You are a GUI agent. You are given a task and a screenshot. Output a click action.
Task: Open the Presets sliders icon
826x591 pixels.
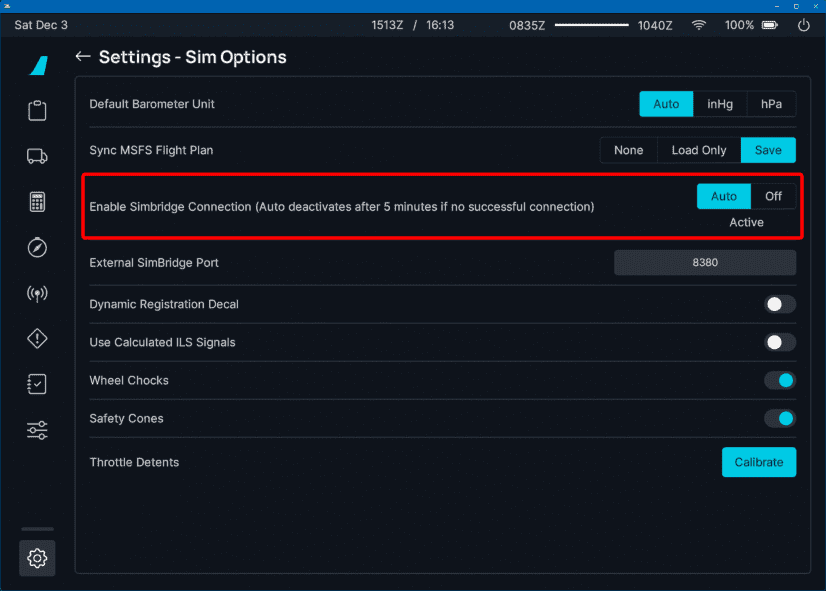37,431
